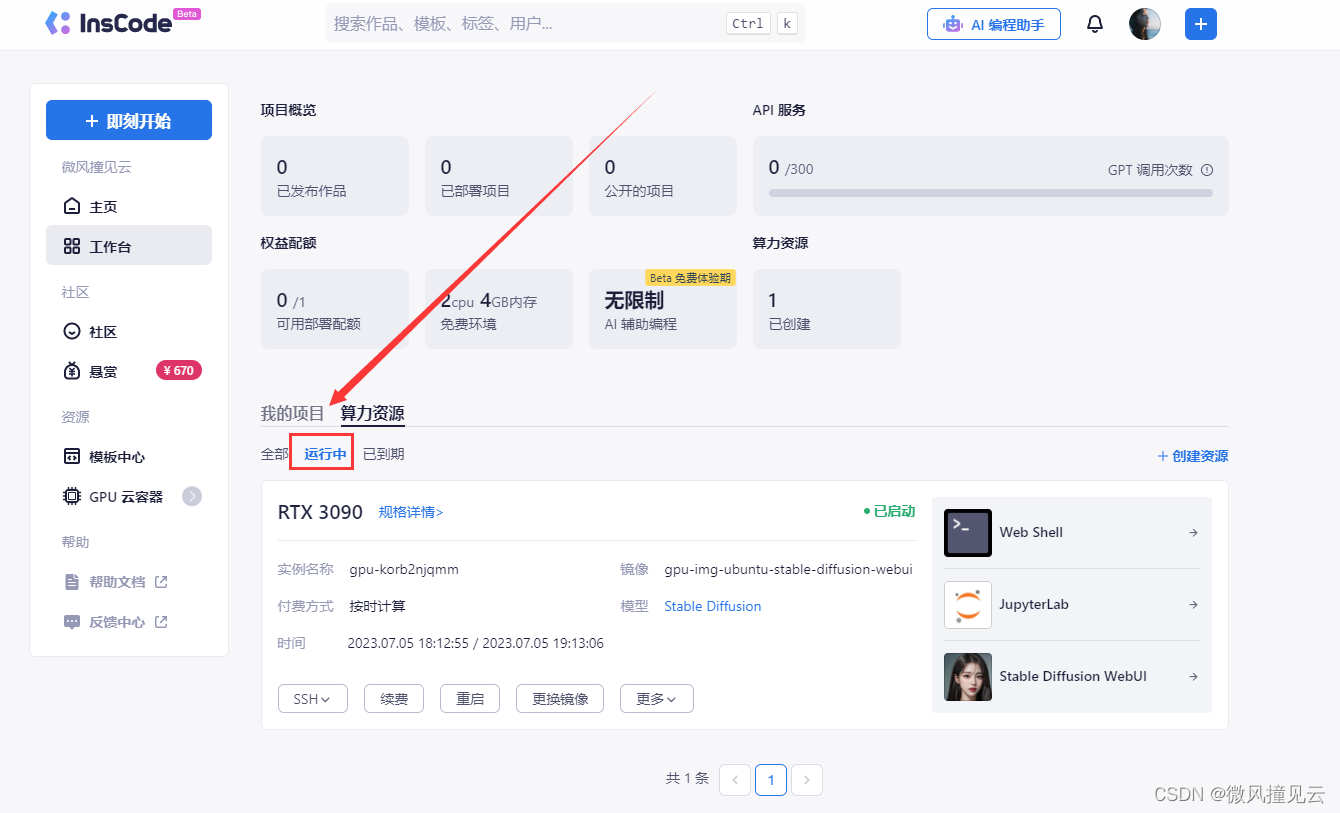Click the 社区 sidebar icon
This screenshot has height=813, width=1340.
71,331
